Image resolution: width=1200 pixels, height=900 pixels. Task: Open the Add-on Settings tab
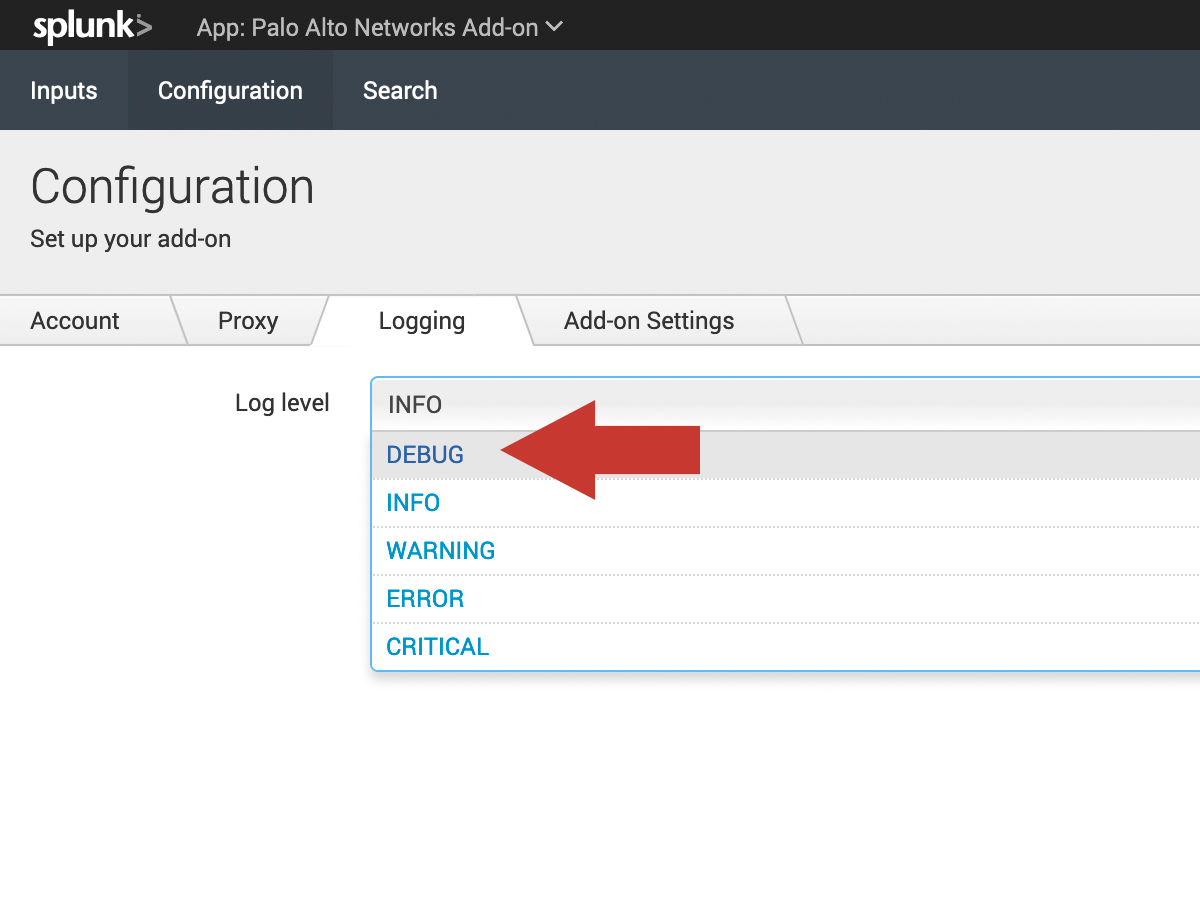point(649,321)
